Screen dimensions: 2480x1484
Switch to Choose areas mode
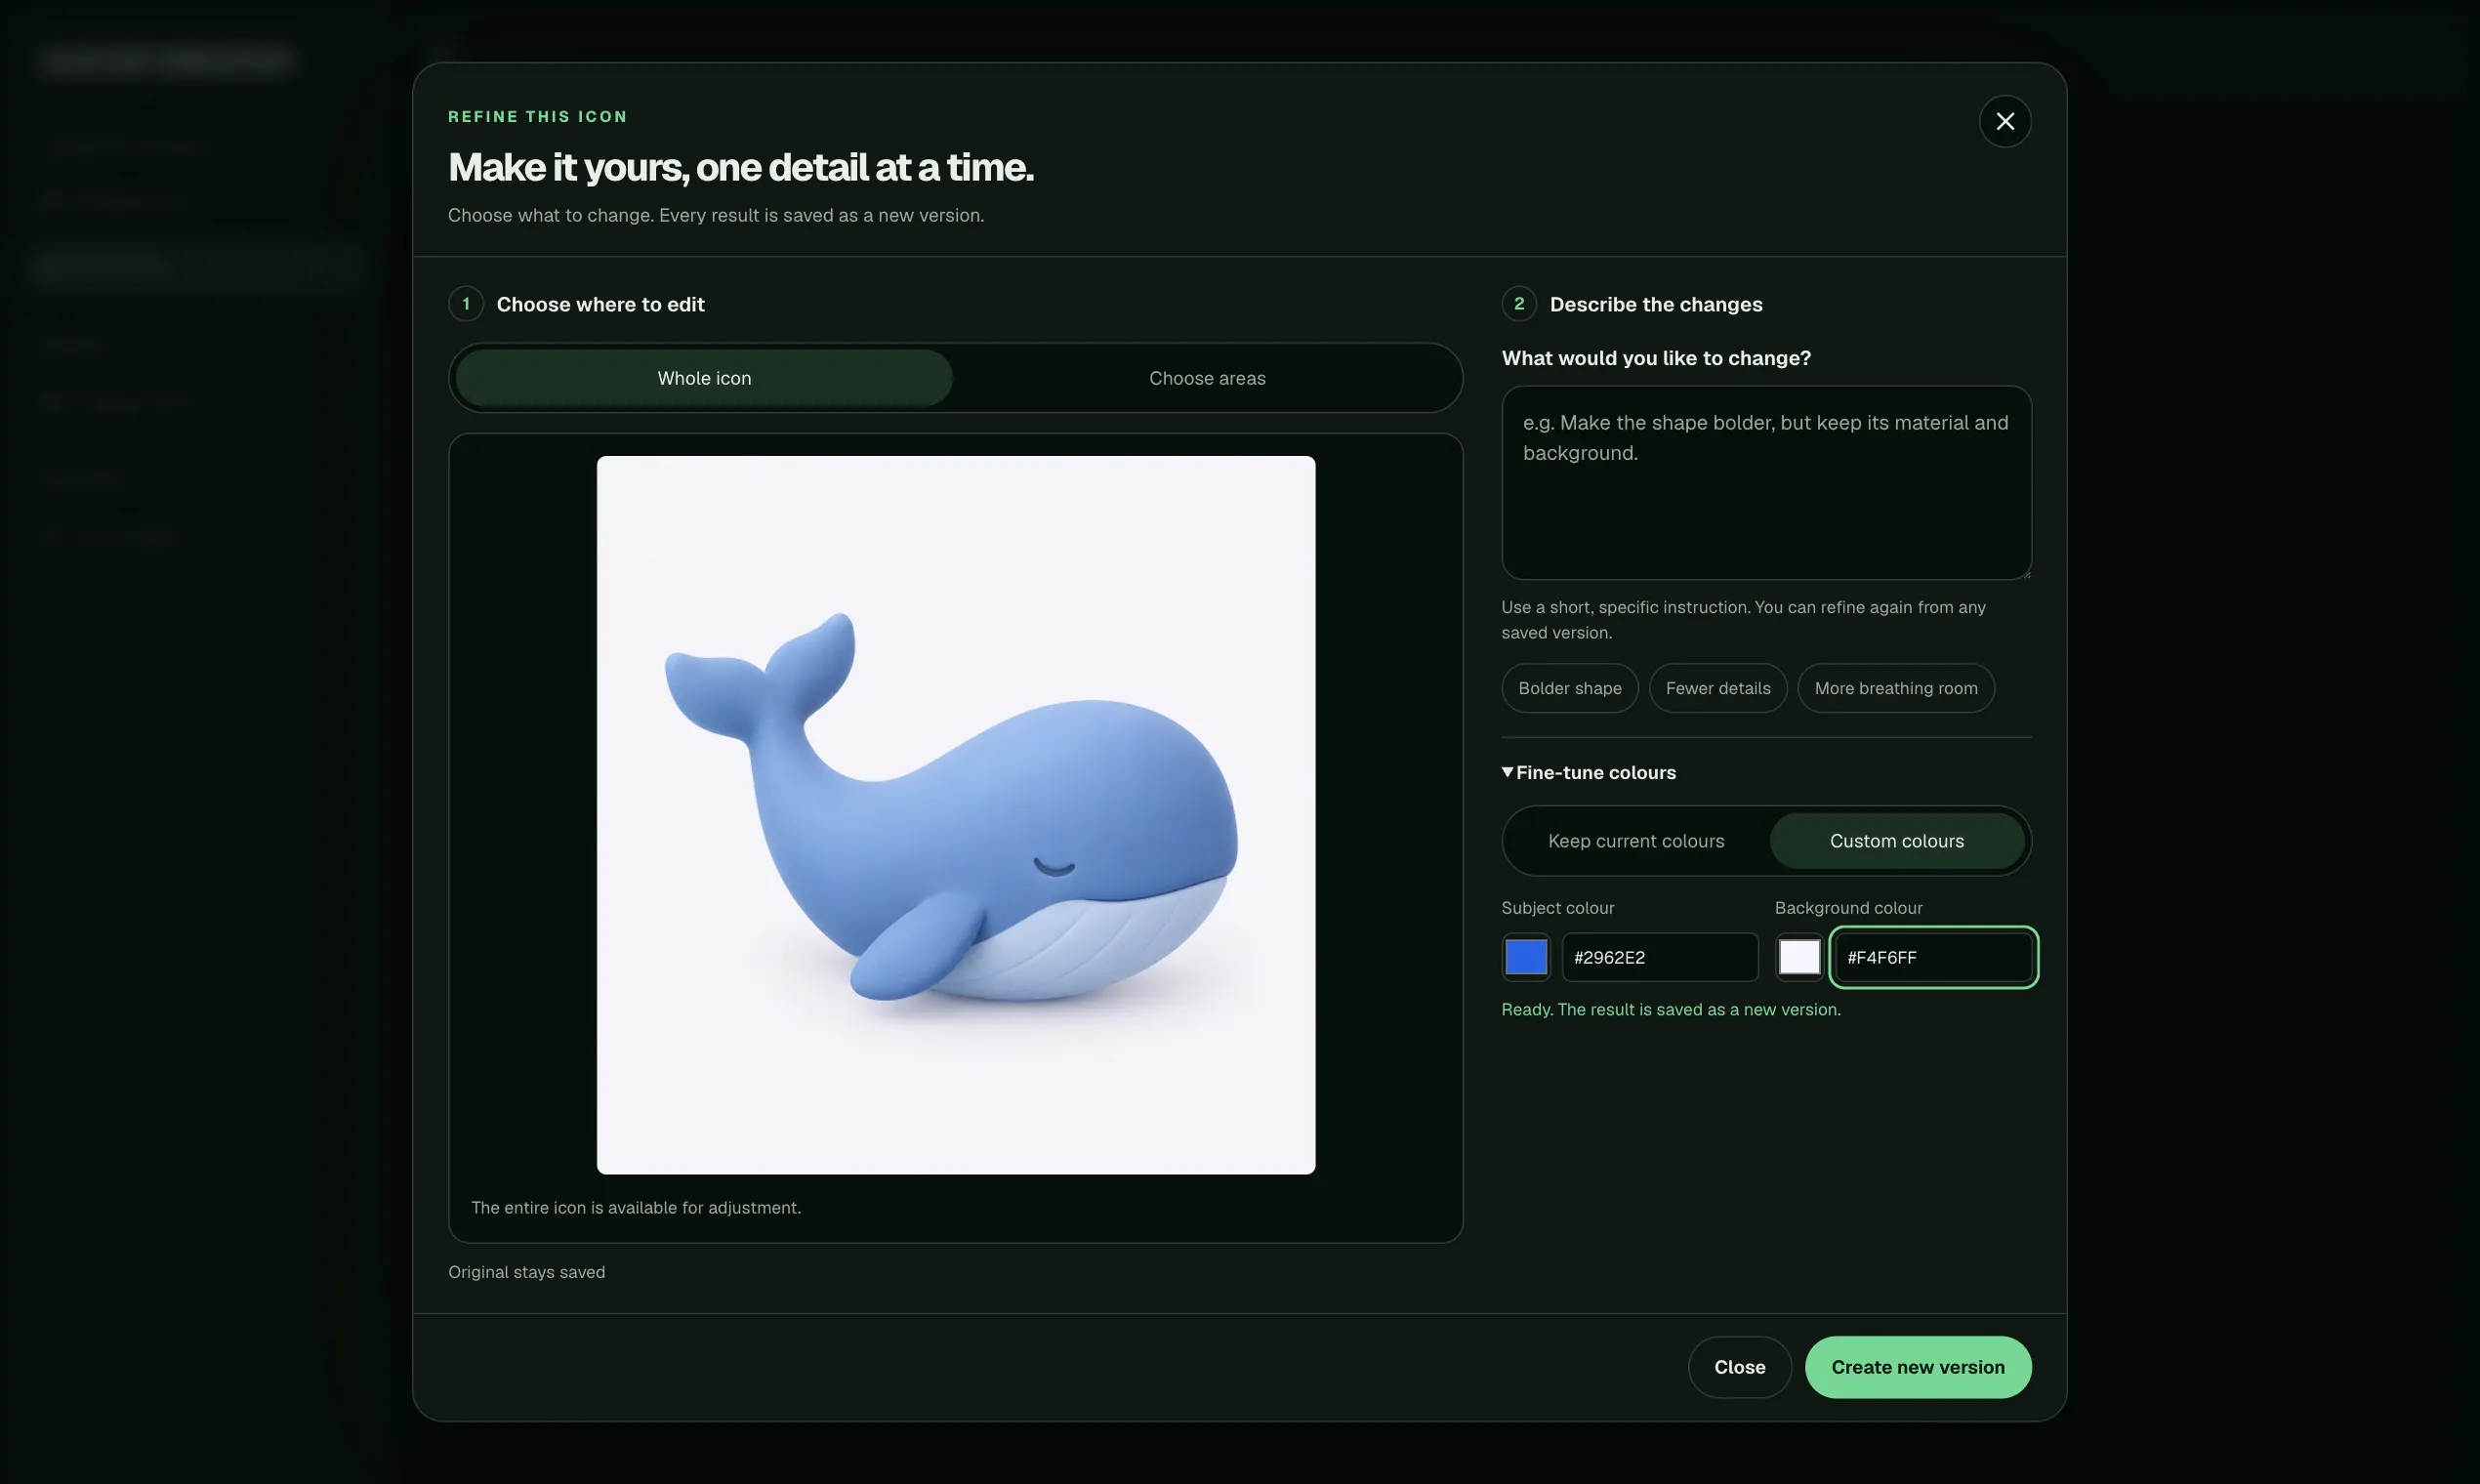pos(1207,378)
